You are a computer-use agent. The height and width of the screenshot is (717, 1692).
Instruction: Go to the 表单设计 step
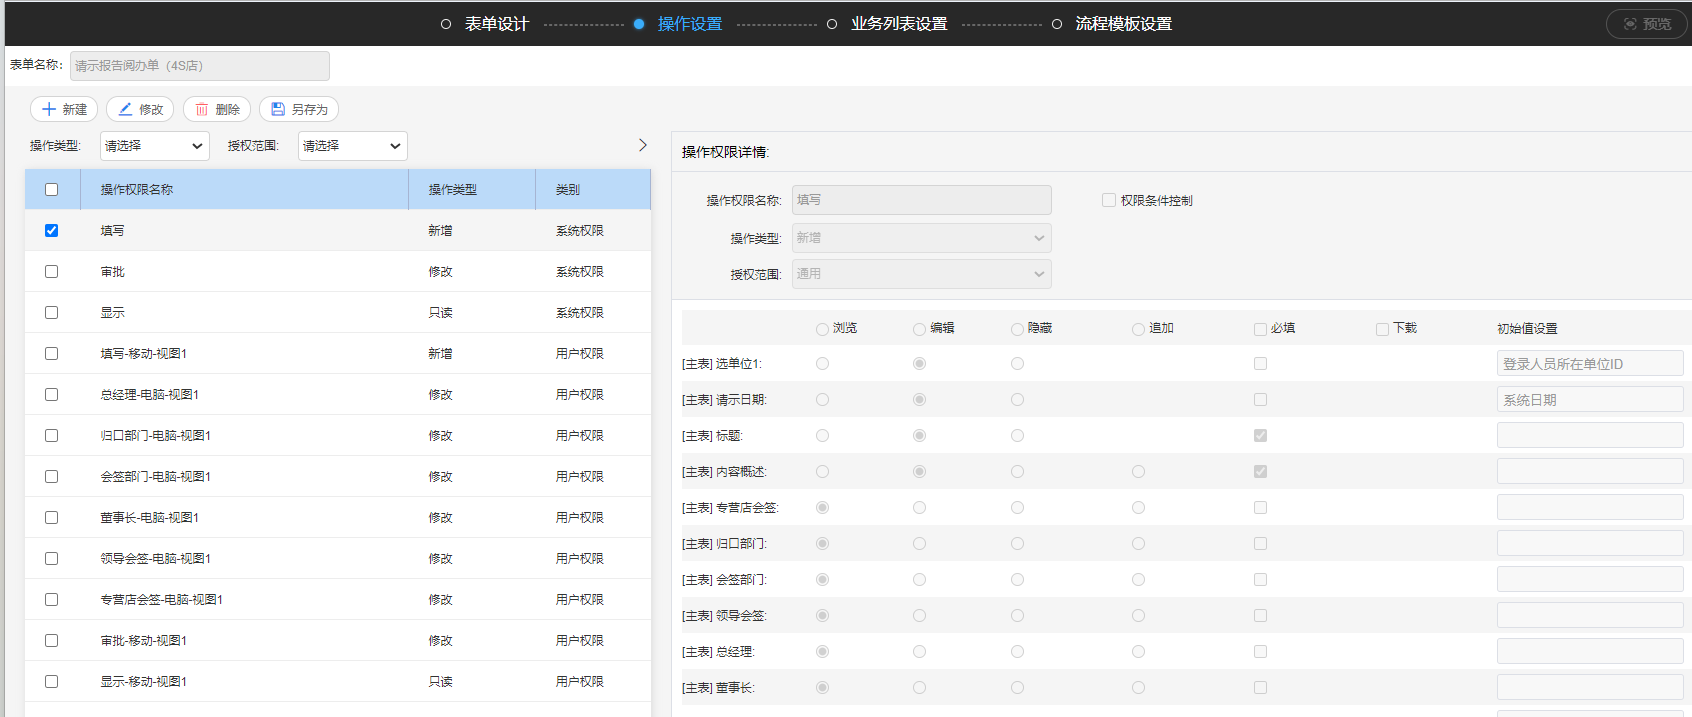click(x=496, y=24)
